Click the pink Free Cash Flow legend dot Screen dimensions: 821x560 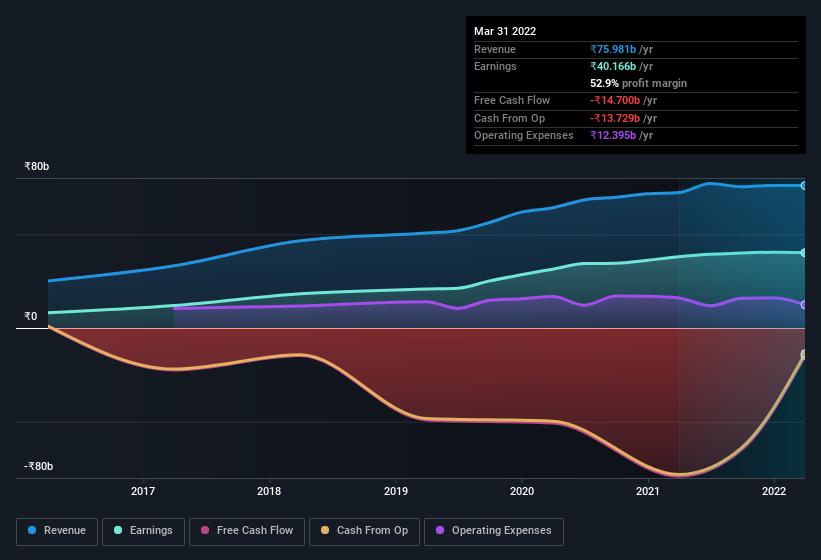(x=205, y=530)
